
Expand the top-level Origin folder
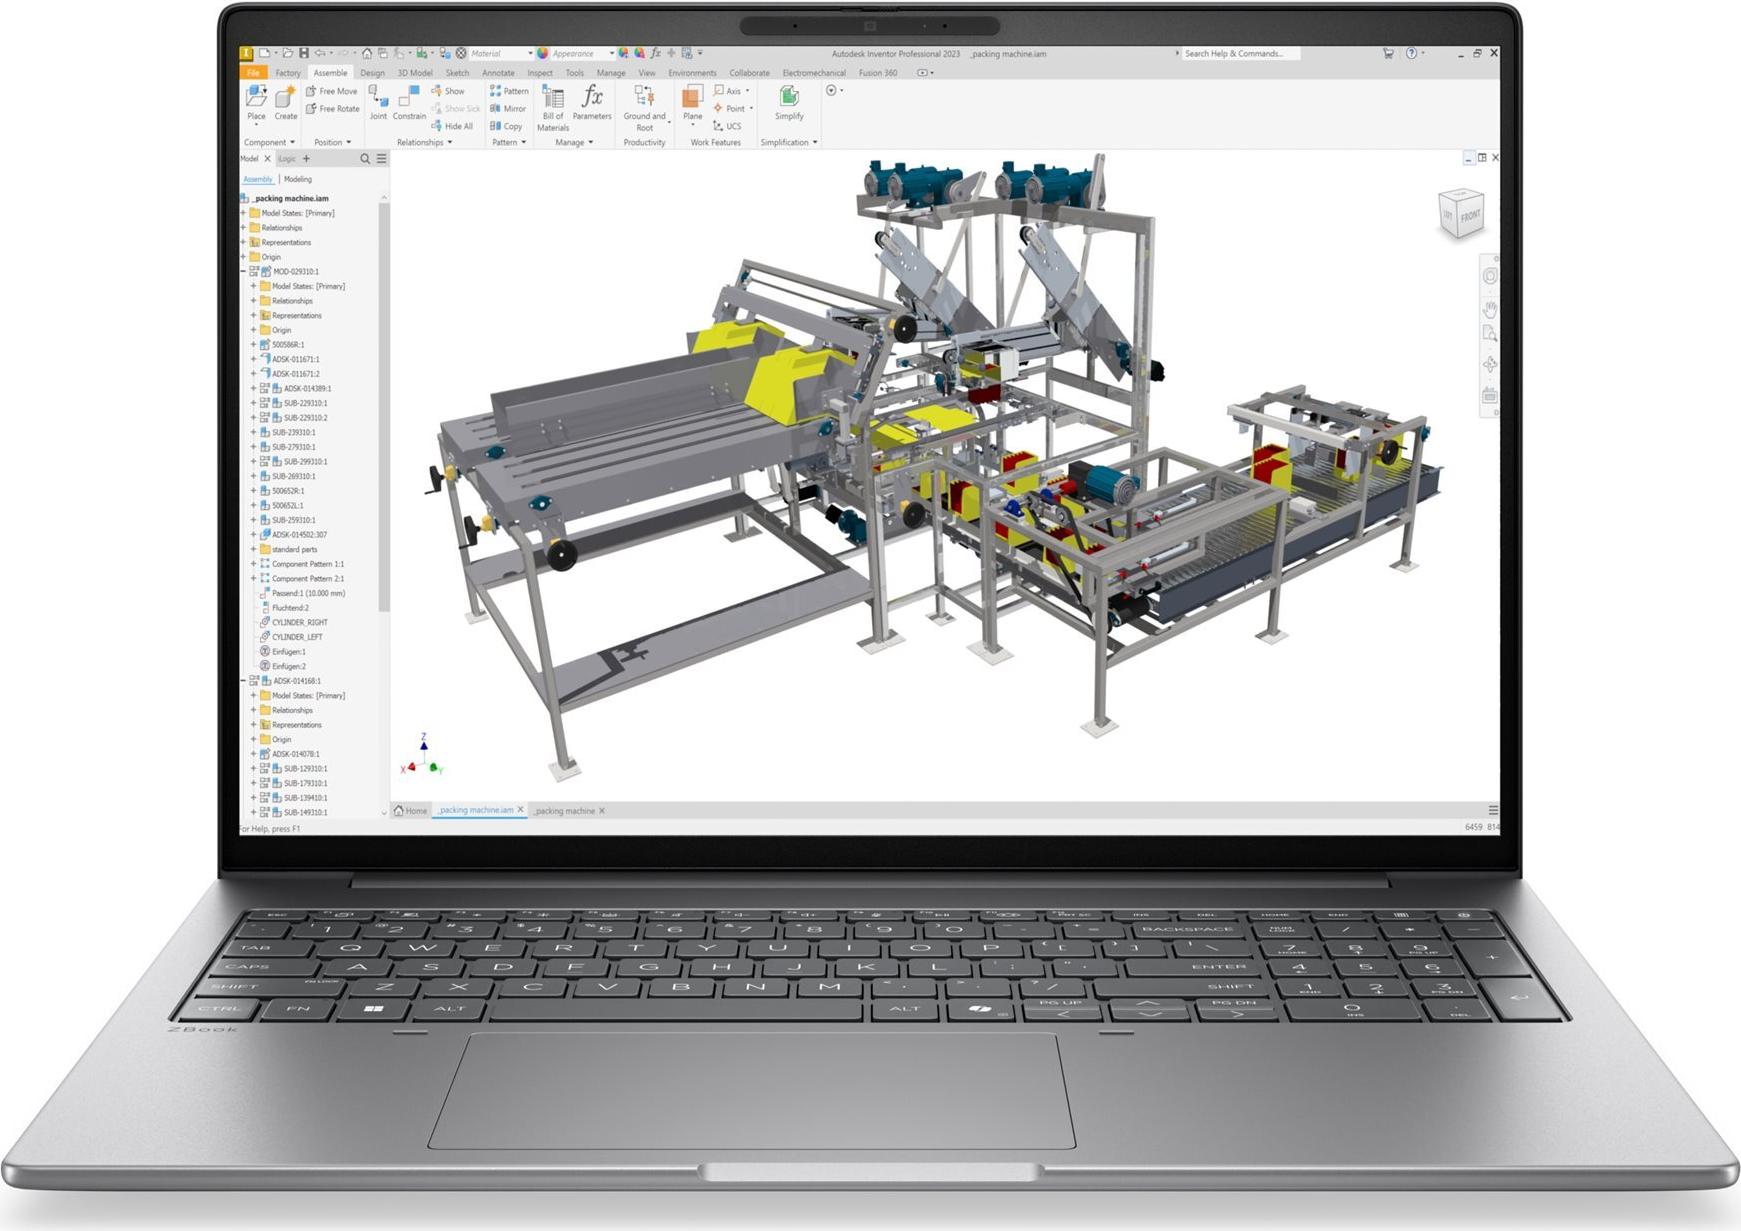pyautogui.click(x=243, y=257)
